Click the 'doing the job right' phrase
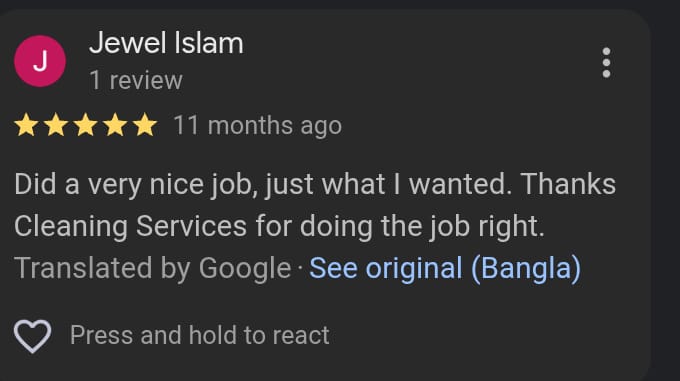This screenshot has height=381, width=680. [x=422, y=226]
